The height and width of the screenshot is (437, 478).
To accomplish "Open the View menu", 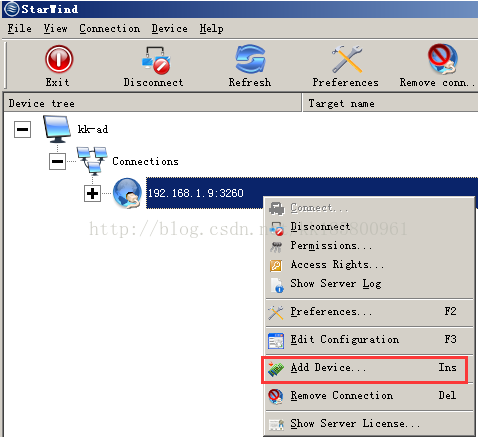I will coord(55,29).
